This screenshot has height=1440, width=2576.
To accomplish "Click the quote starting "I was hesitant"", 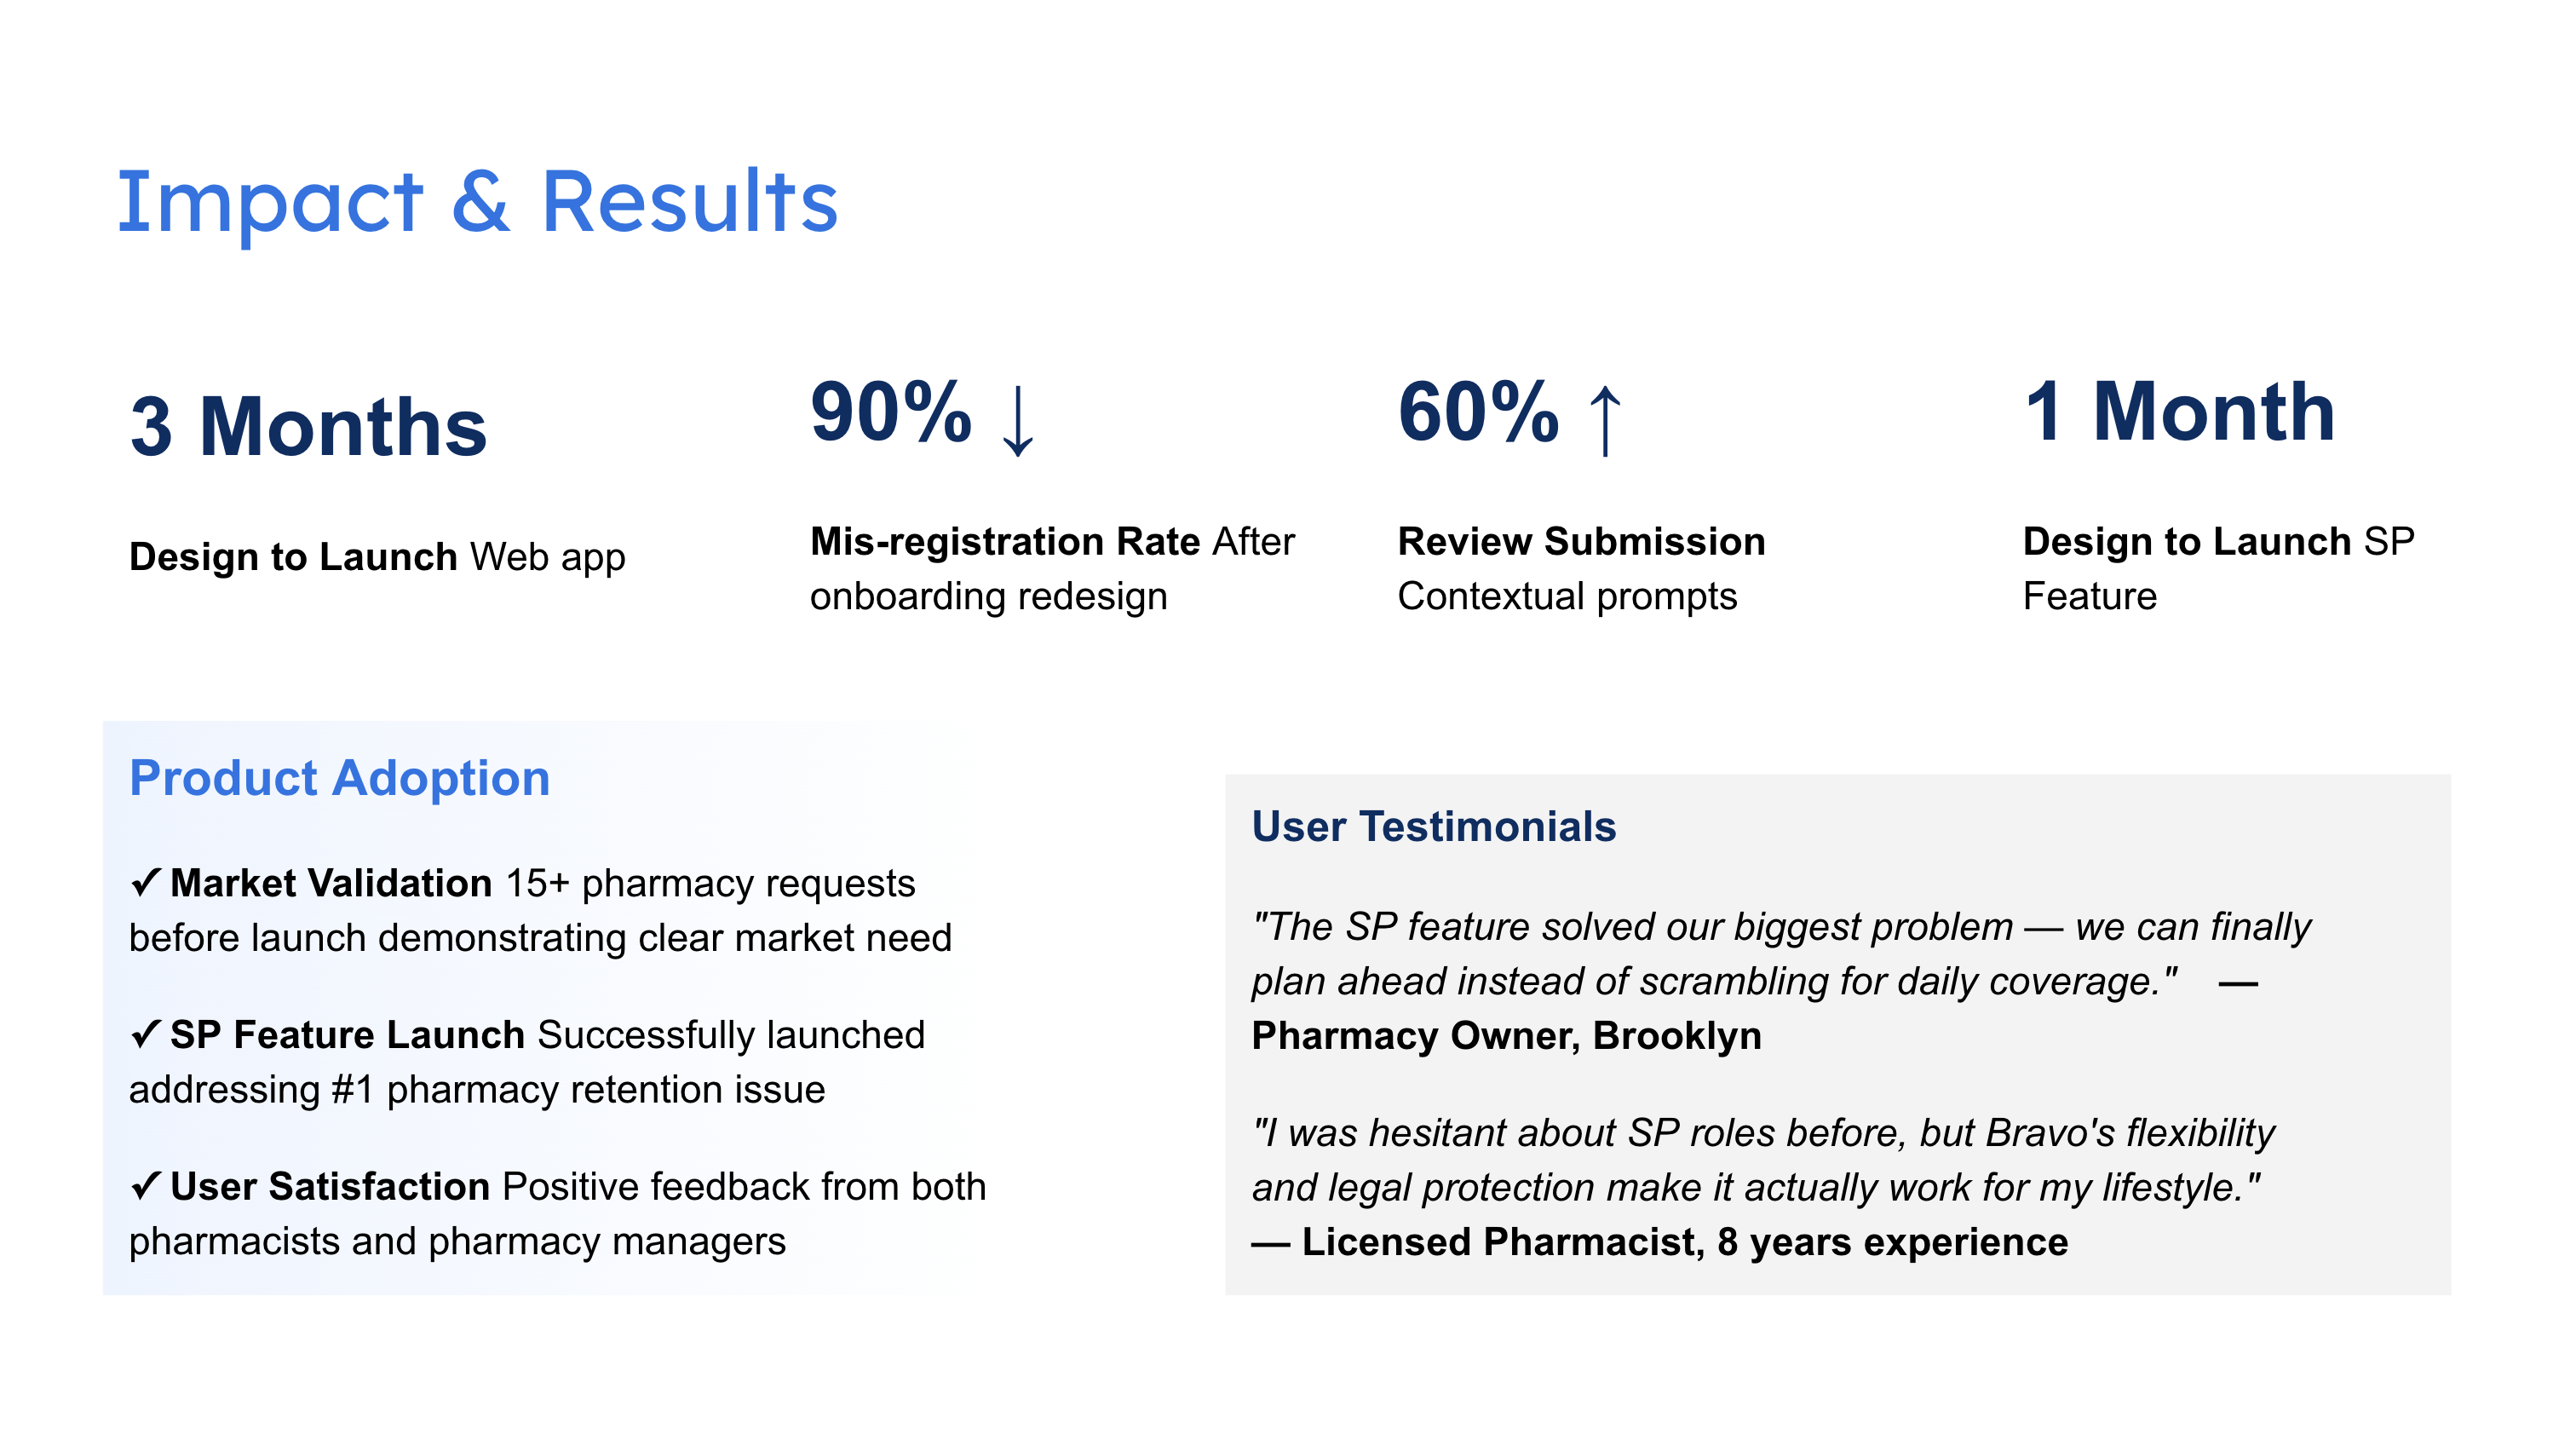I will pyautogui.click(x=1762, y=1160).
